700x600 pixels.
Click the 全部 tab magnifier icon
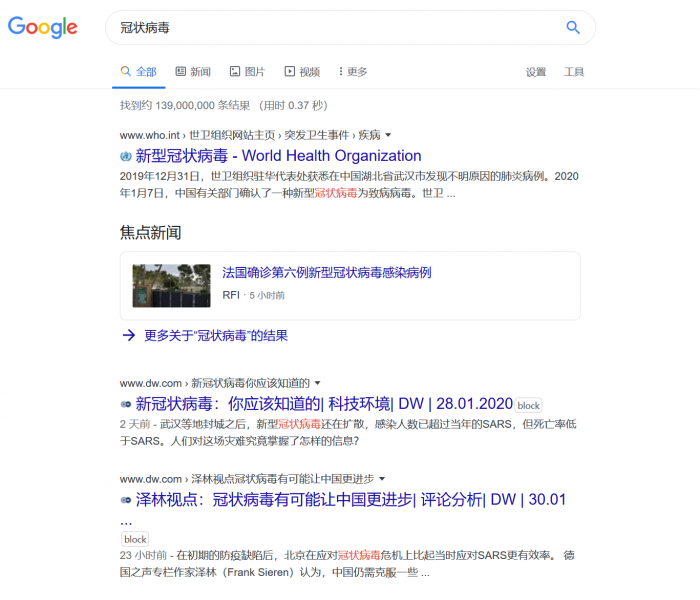(125, 71)
